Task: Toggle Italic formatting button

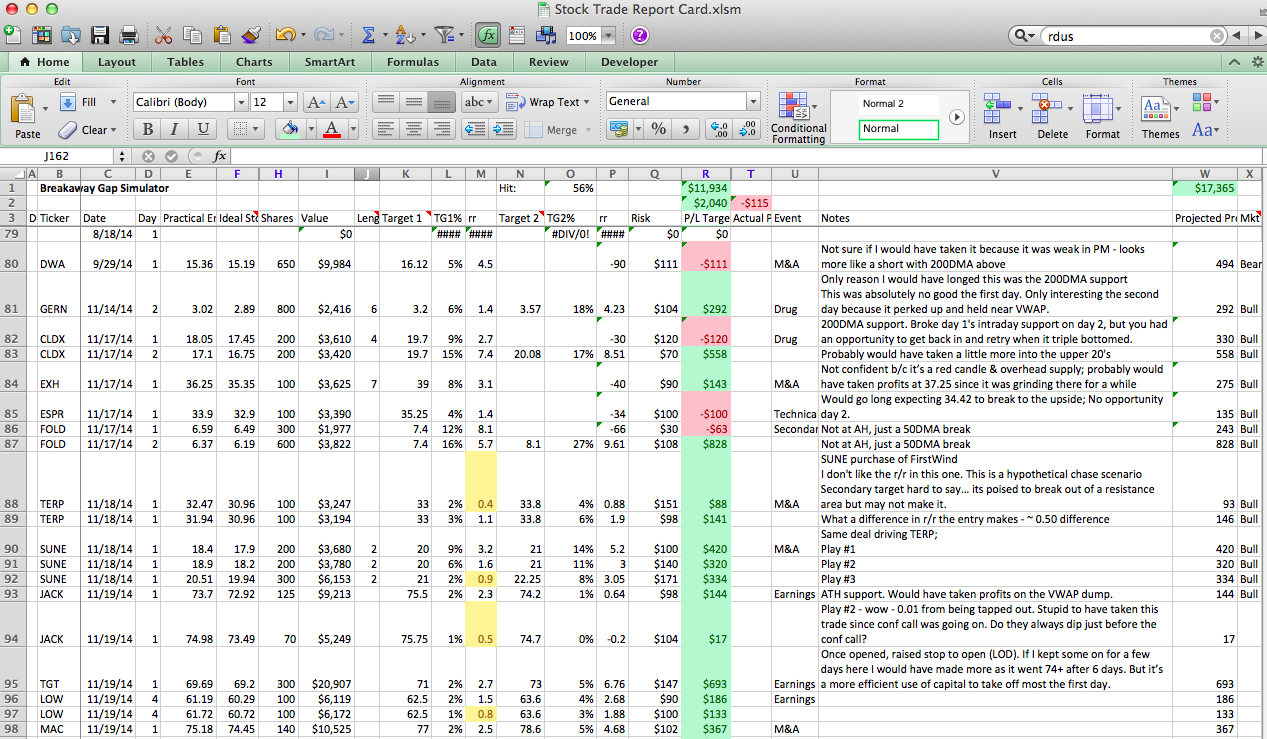Action: pyautogui.click(x=175, y=129)
